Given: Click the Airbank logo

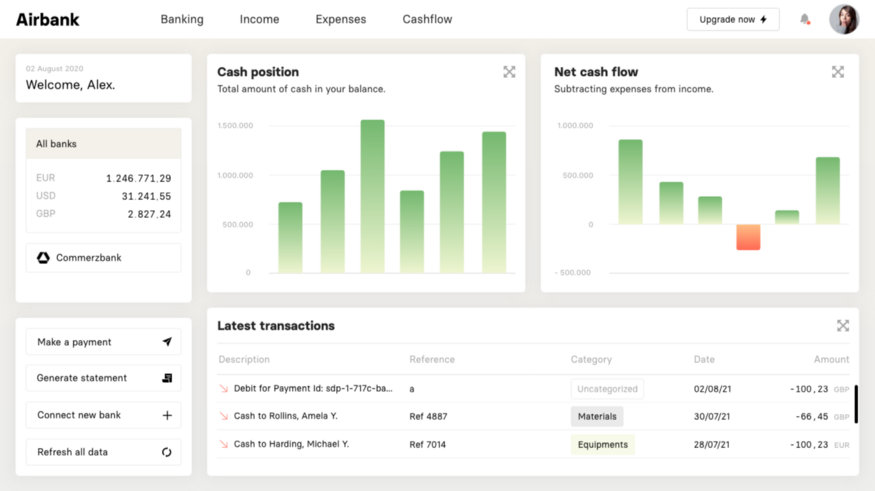Looking at the screenshot, I should tap(47, 20).
